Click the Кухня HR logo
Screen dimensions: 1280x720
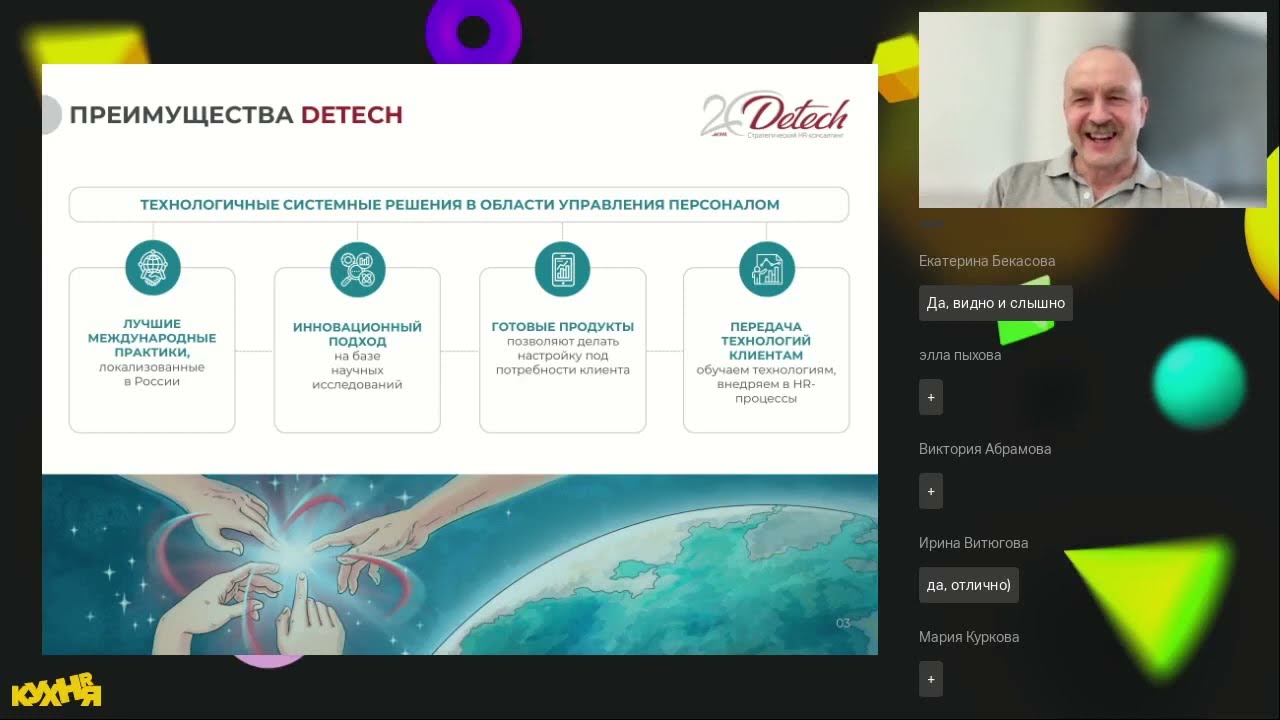tap(56, 689)
